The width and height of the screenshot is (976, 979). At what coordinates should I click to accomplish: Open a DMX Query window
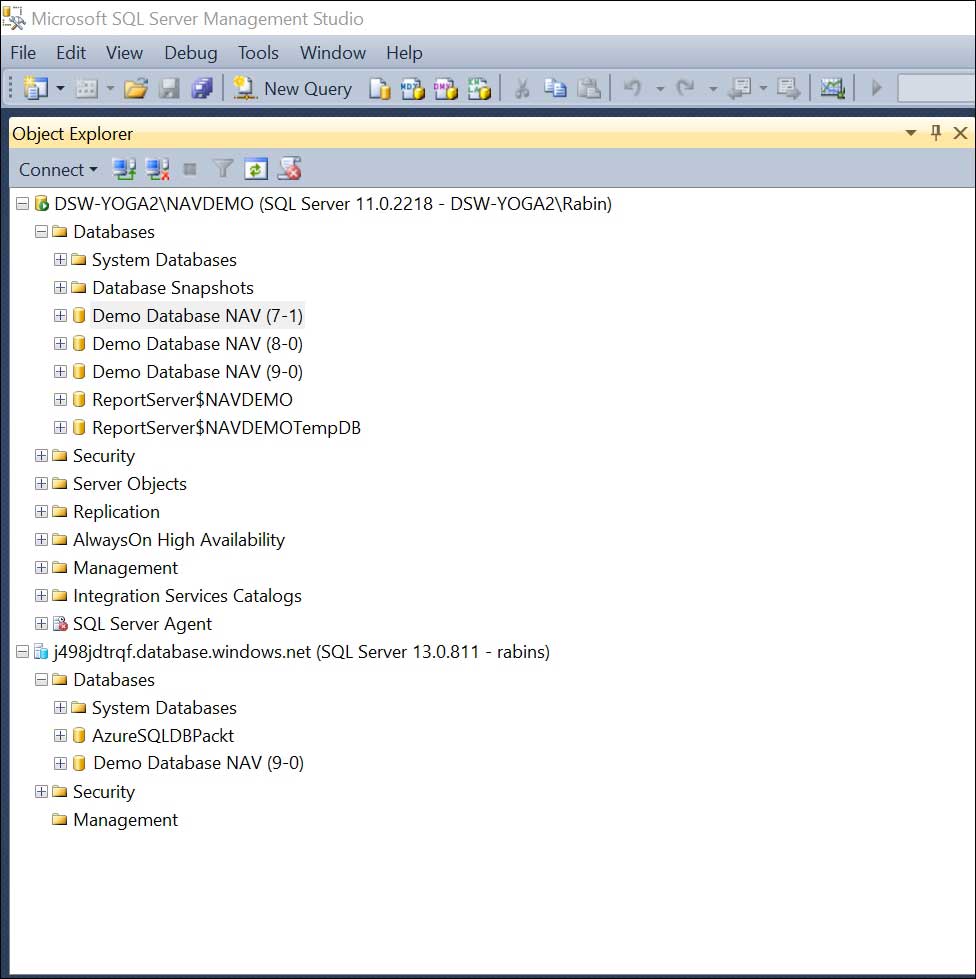coord(445,89)
